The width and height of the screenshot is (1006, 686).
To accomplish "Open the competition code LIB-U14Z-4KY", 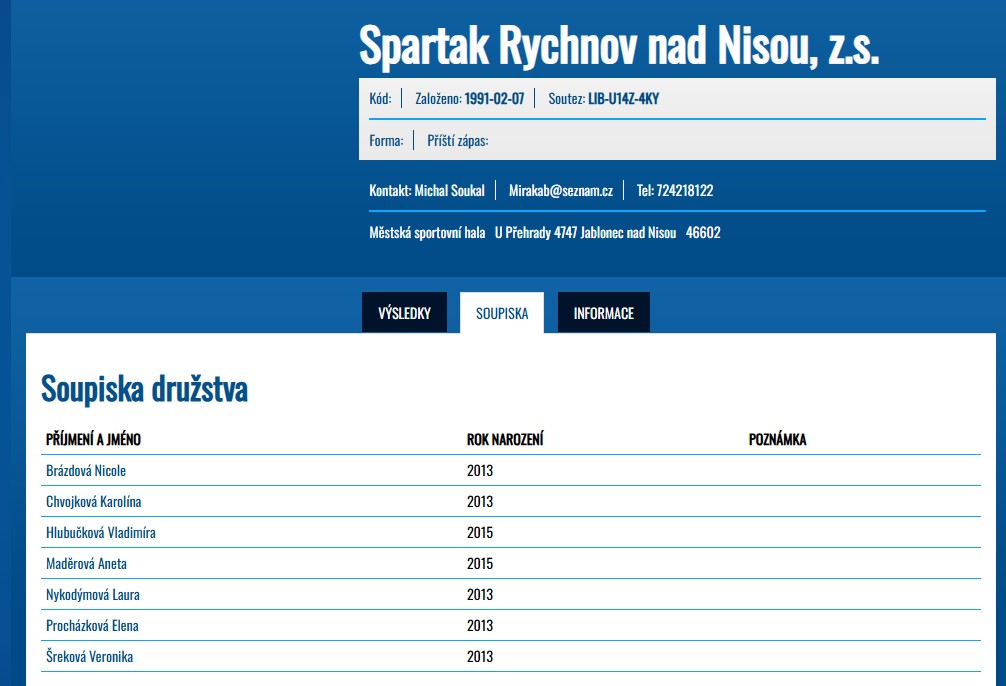I will coord(623,99).
